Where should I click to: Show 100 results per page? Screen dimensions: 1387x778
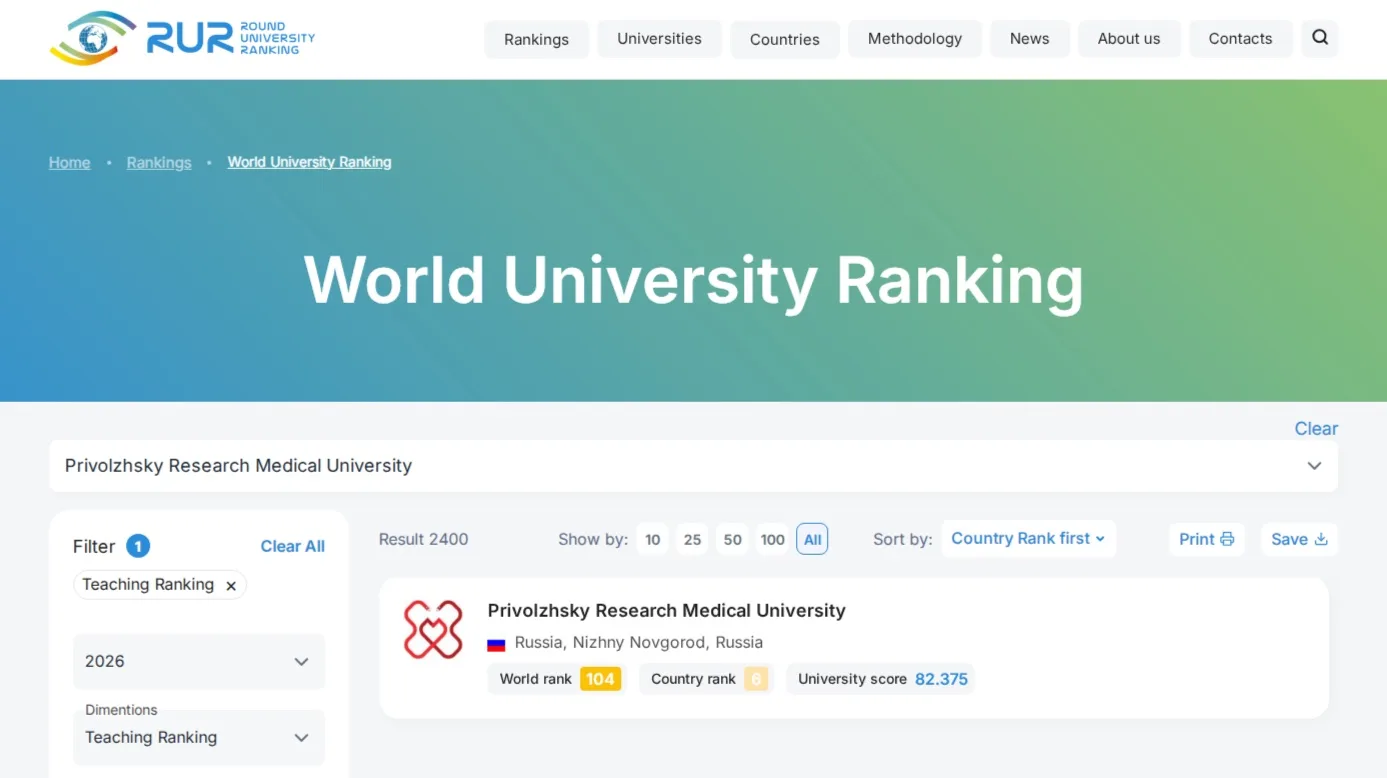coord(772,539)
